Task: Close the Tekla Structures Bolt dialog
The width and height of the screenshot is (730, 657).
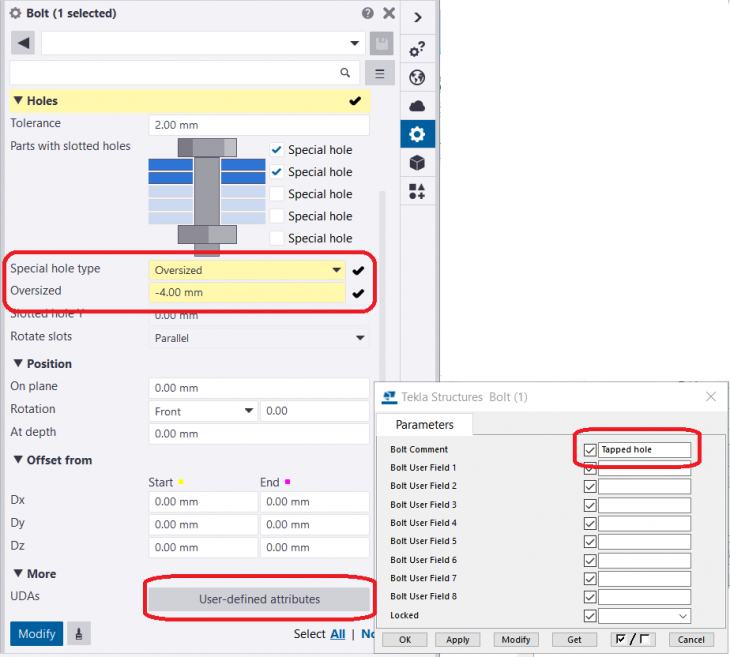Action: (710, 397)
